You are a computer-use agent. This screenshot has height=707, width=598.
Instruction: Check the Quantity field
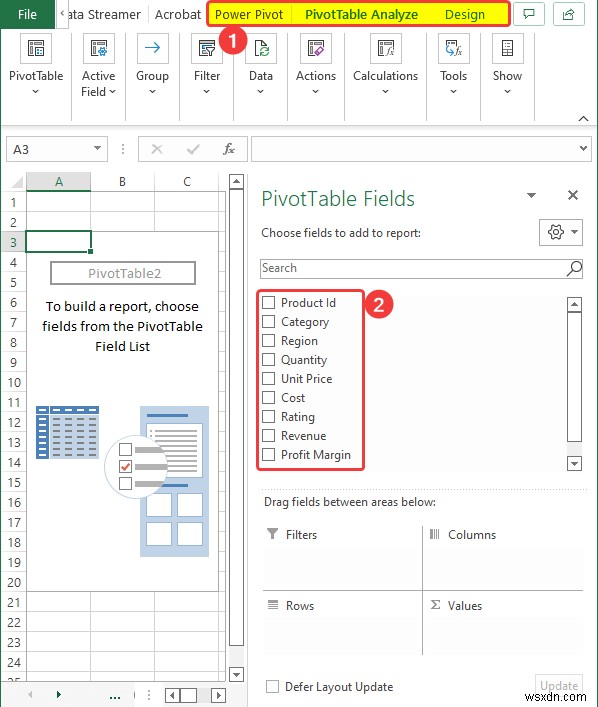click(268, 359)
